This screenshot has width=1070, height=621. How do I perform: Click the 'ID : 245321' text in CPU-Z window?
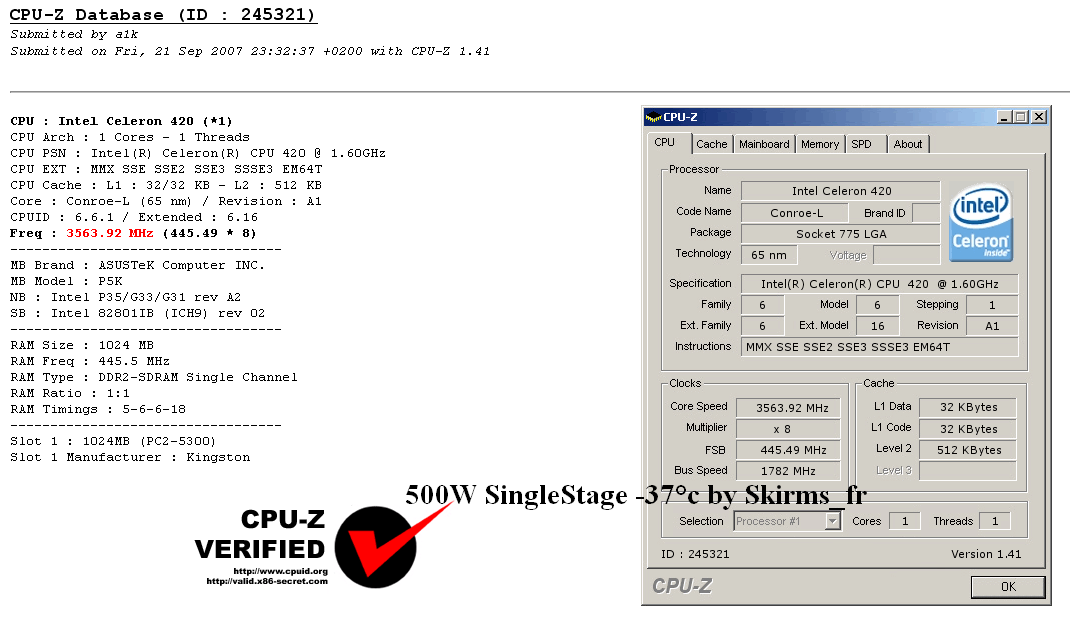[695, 554]
